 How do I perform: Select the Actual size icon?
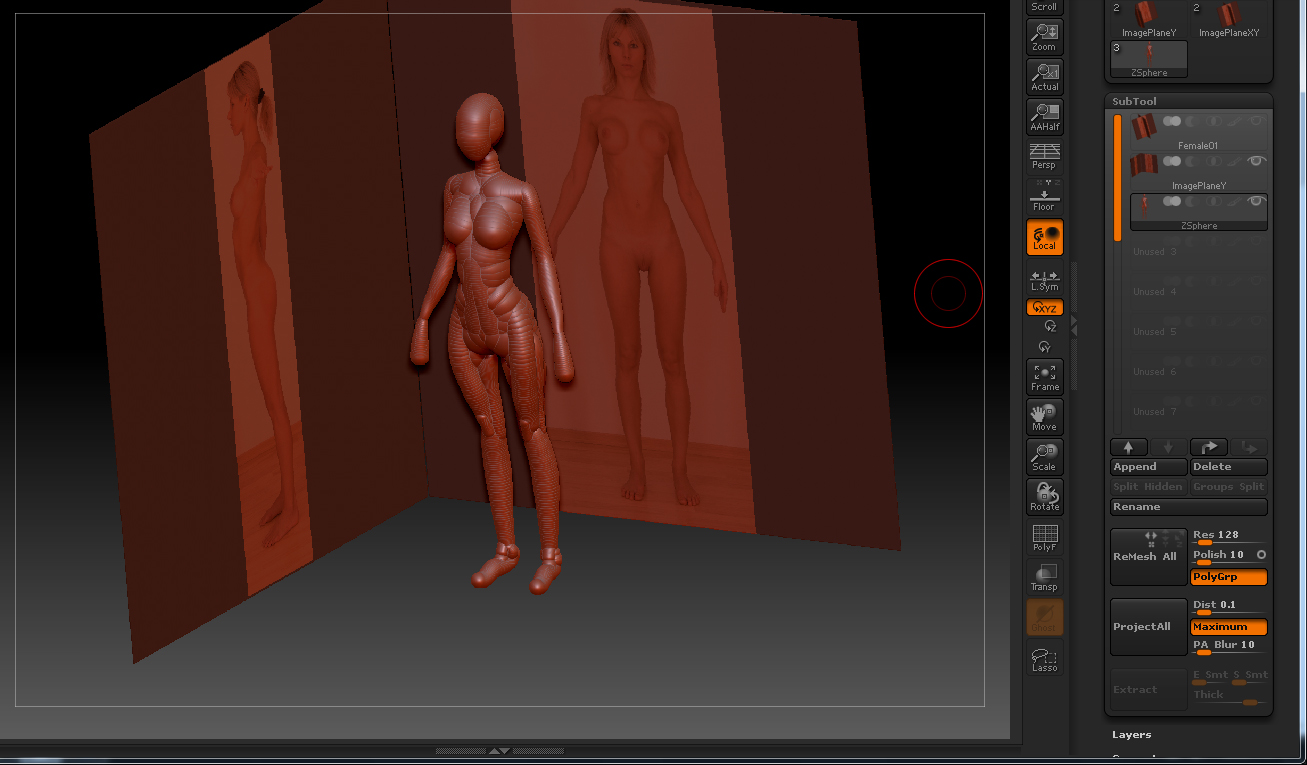(x=1044, y=77)
